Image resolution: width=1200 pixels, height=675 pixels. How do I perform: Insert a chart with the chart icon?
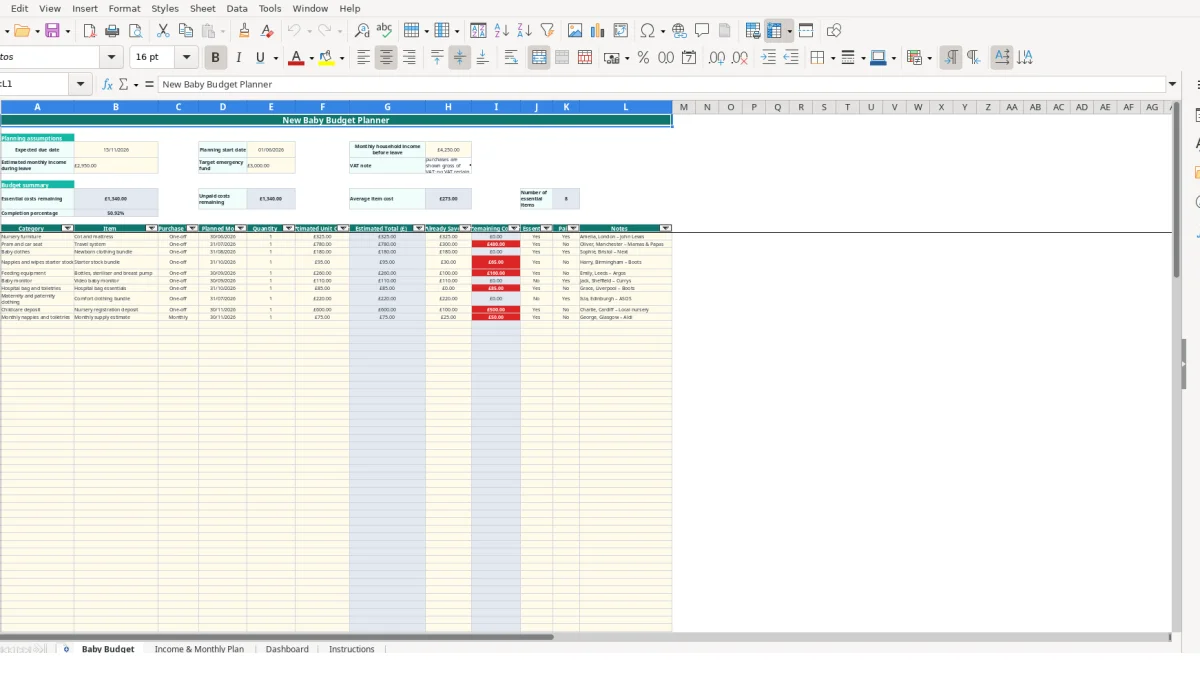point(598,31)
